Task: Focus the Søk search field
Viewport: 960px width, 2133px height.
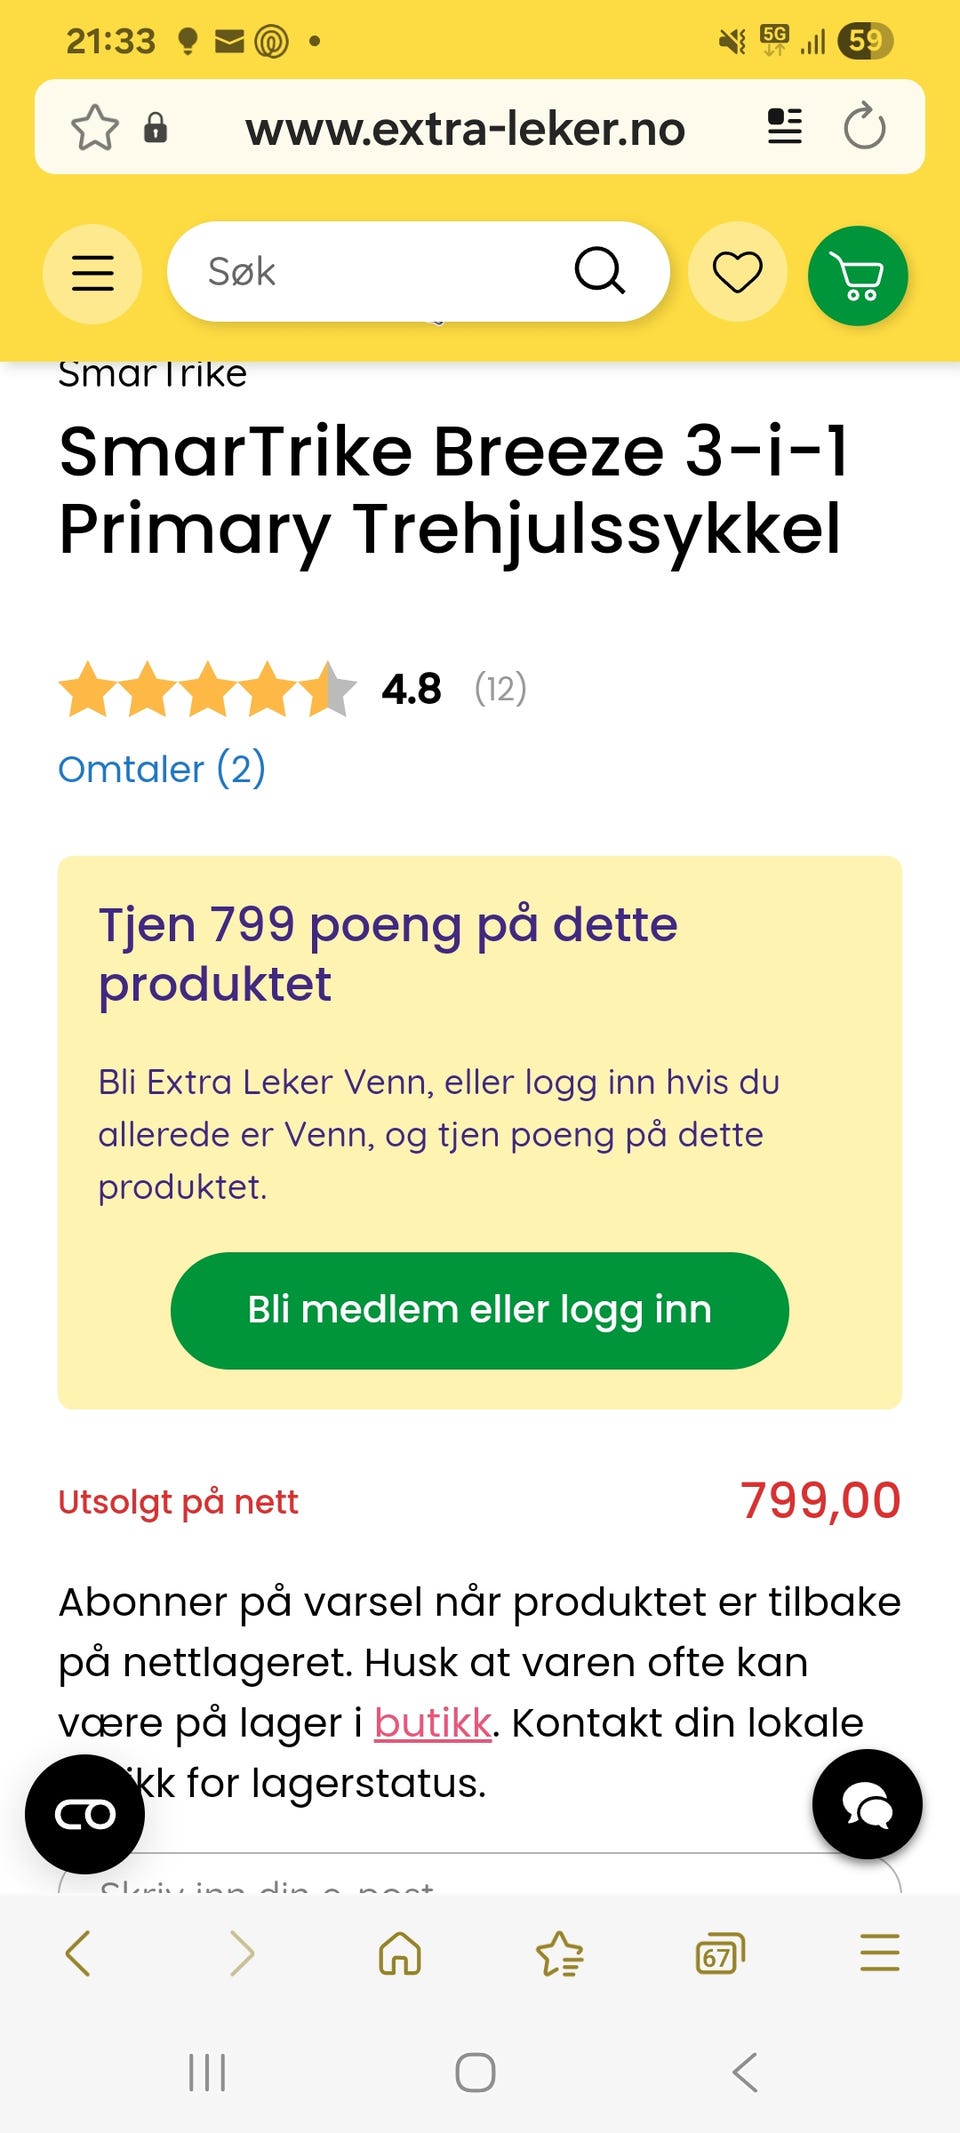Action: pyautogui.click(x=380, y=272)
